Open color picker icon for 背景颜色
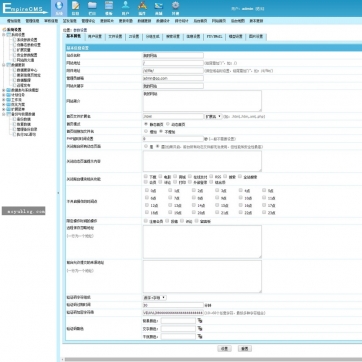Screen dimensions: 362x362 200,321
